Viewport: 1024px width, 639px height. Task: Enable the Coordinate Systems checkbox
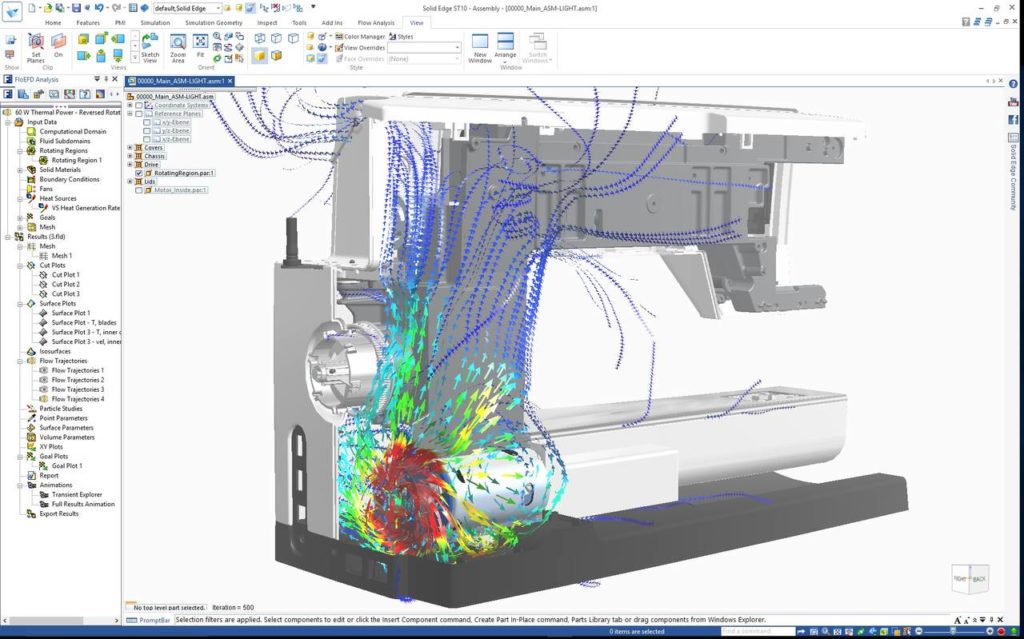point(139,105)
